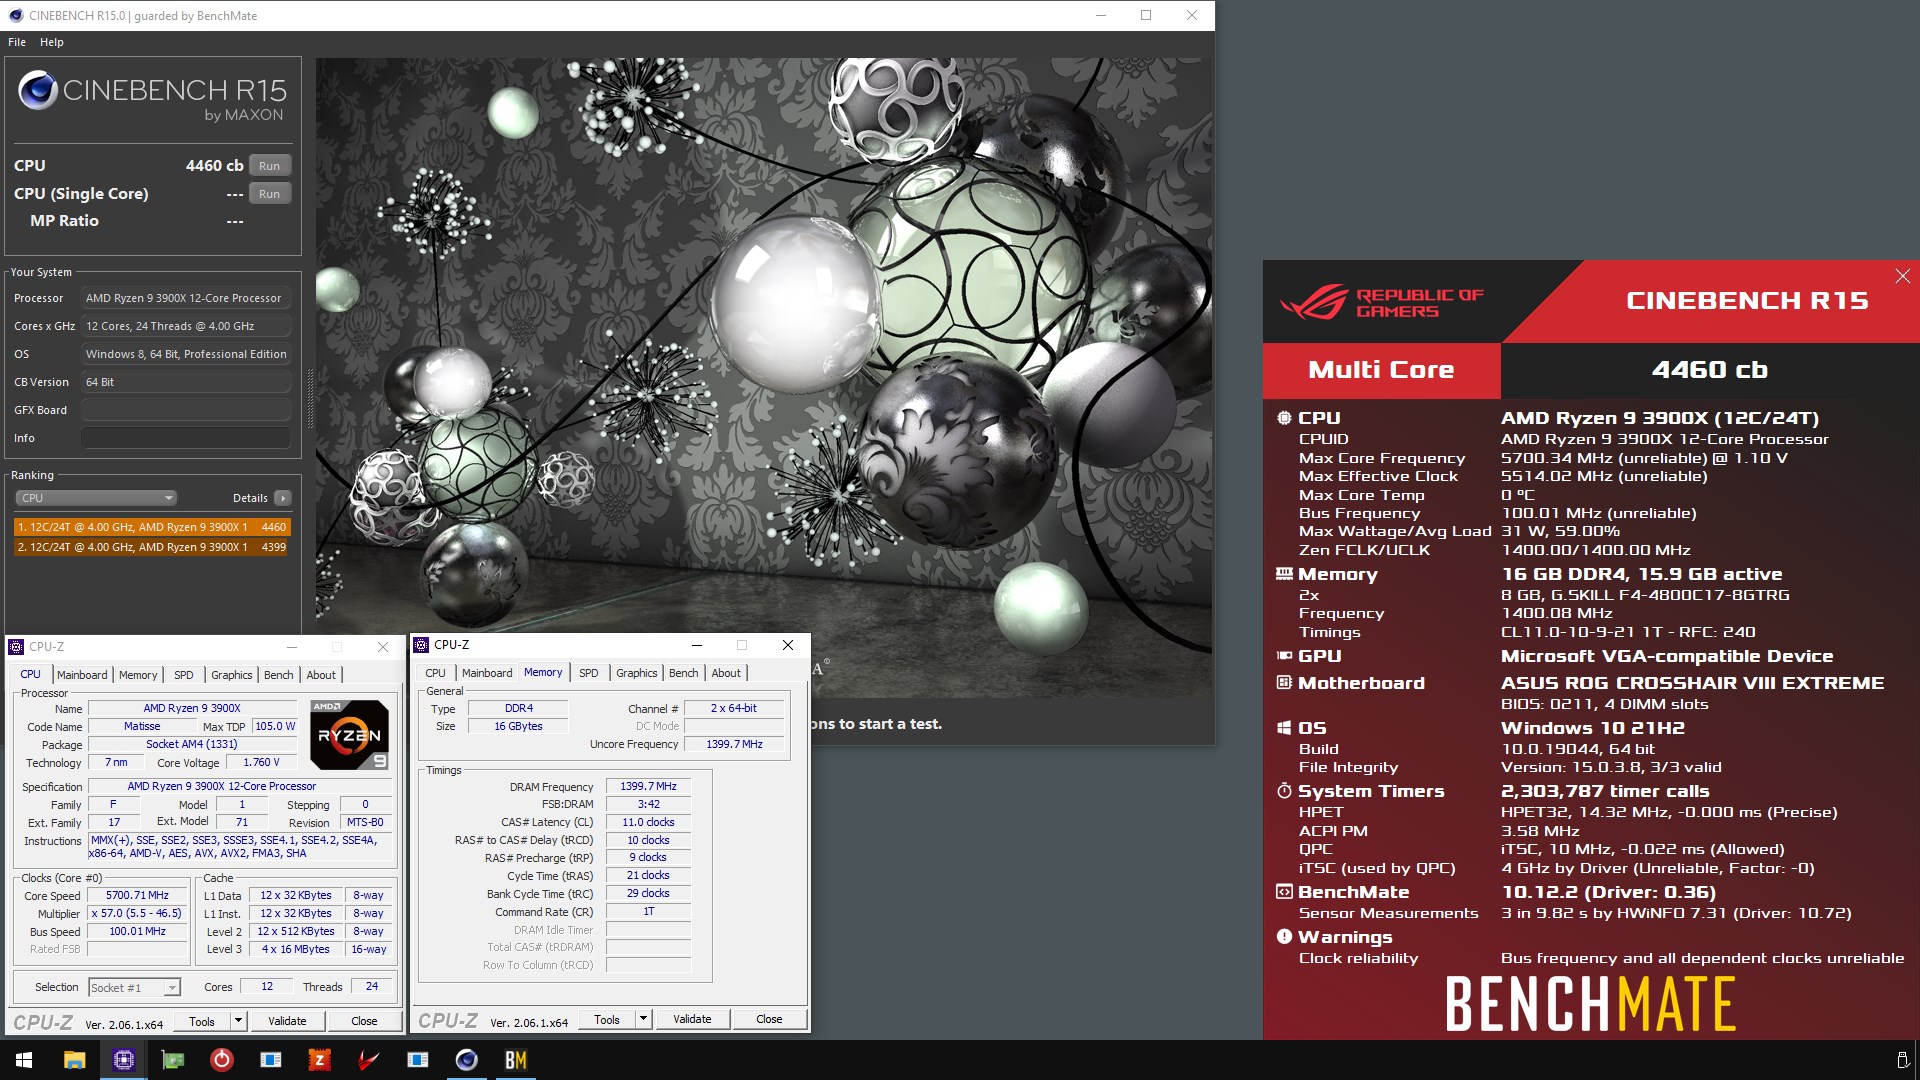Open the green graphics card taskbar app
The height and width of the screenshot is (1080, 1920).
tap(172, 1060)
